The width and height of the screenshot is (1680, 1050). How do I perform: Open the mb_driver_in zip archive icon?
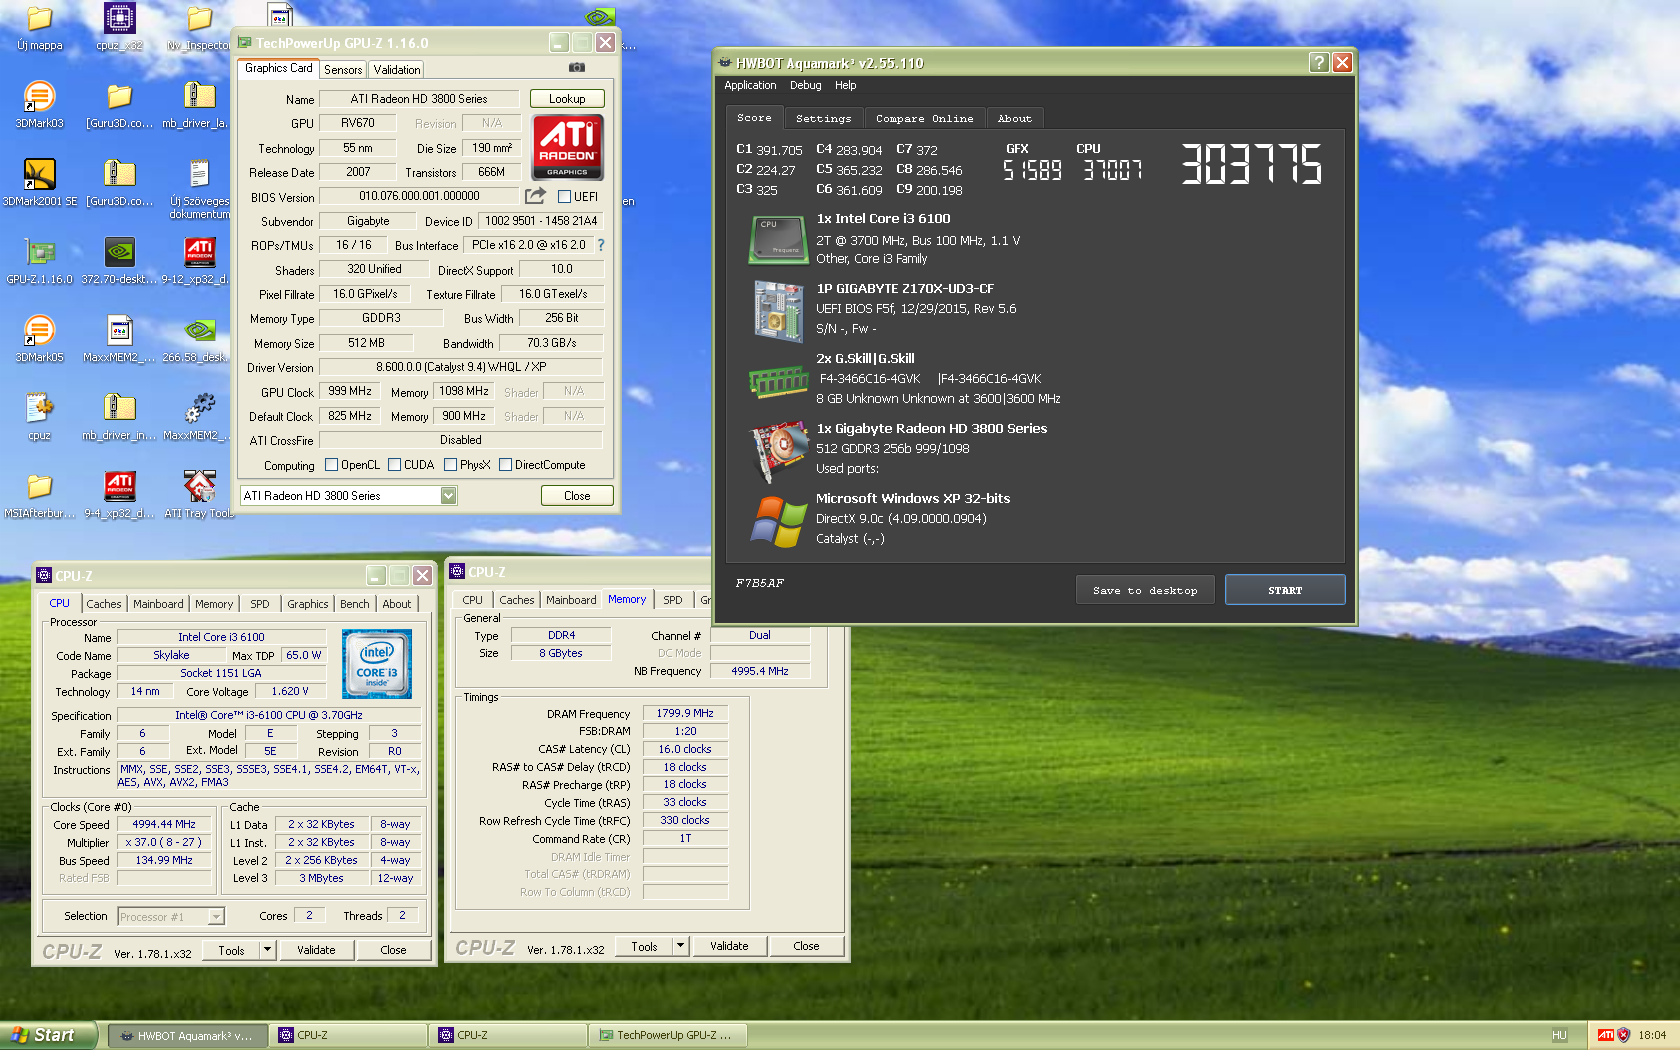pos(119,417)
